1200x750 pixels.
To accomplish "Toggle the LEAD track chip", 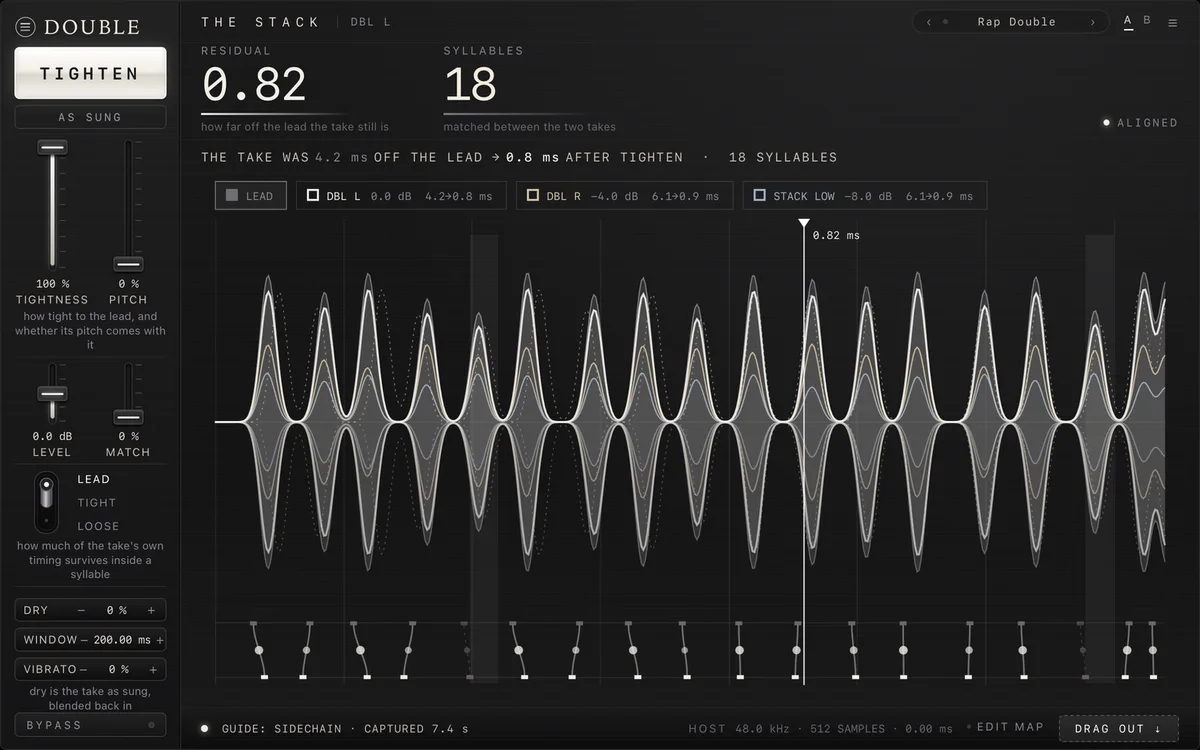I will pos(250,196).
